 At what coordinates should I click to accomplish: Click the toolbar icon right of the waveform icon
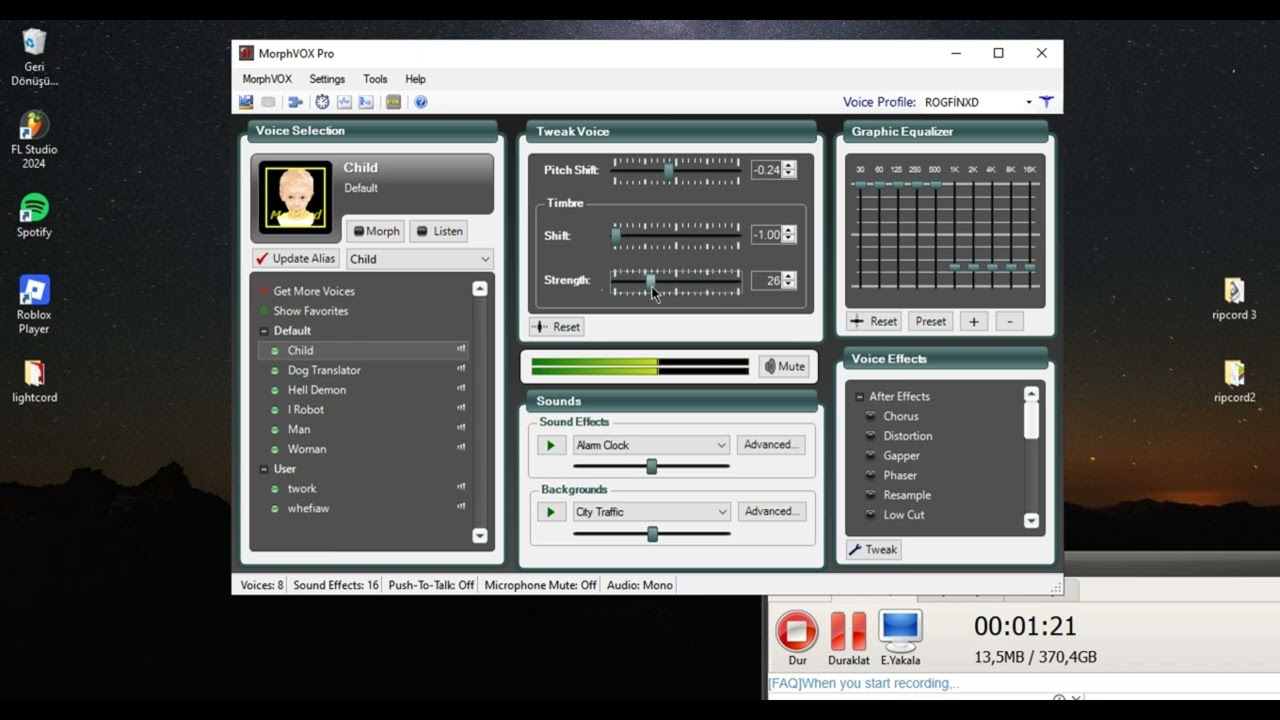366,102
